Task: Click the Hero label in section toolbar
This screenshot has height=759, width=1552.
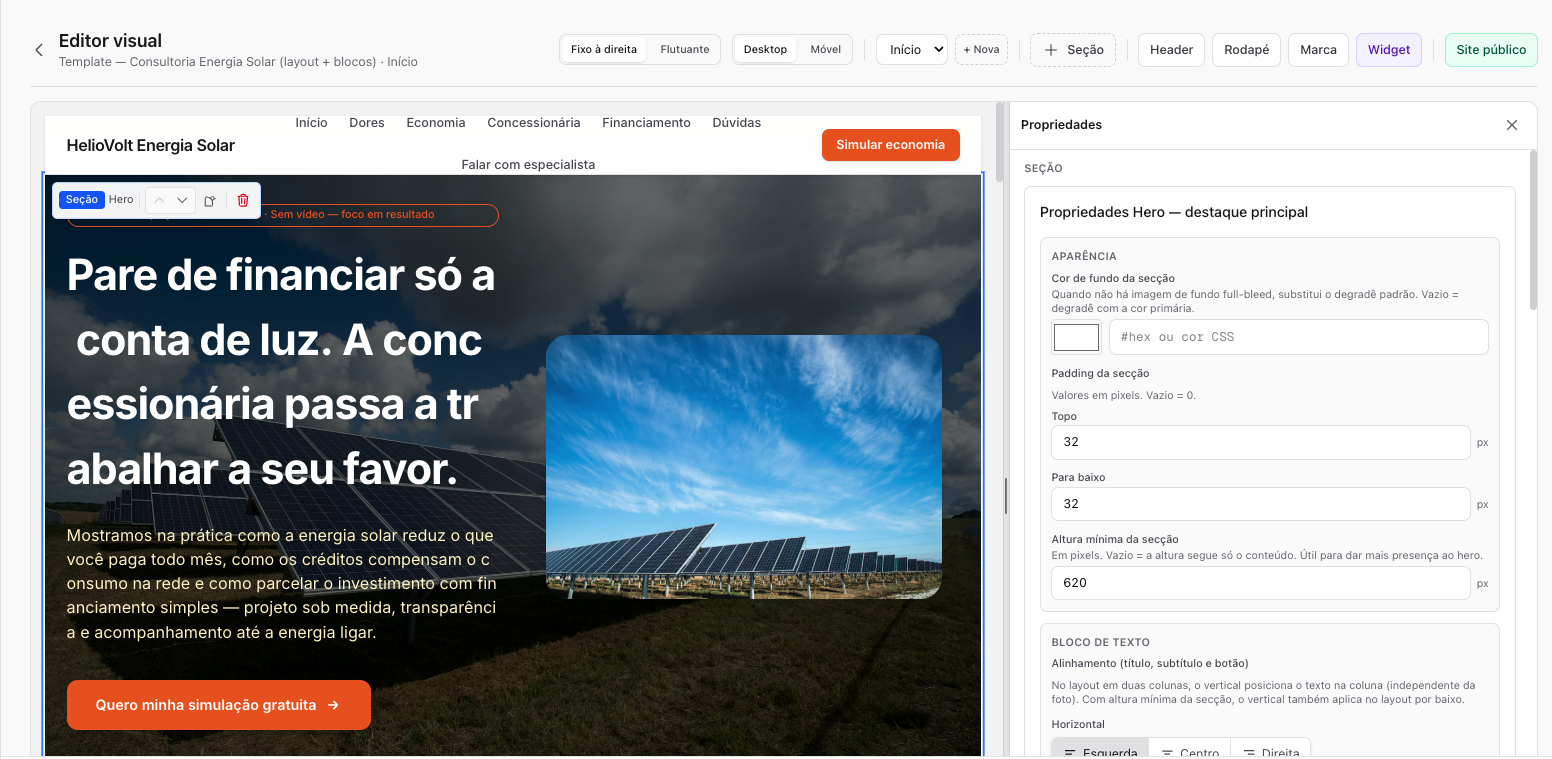Action: 121,200
